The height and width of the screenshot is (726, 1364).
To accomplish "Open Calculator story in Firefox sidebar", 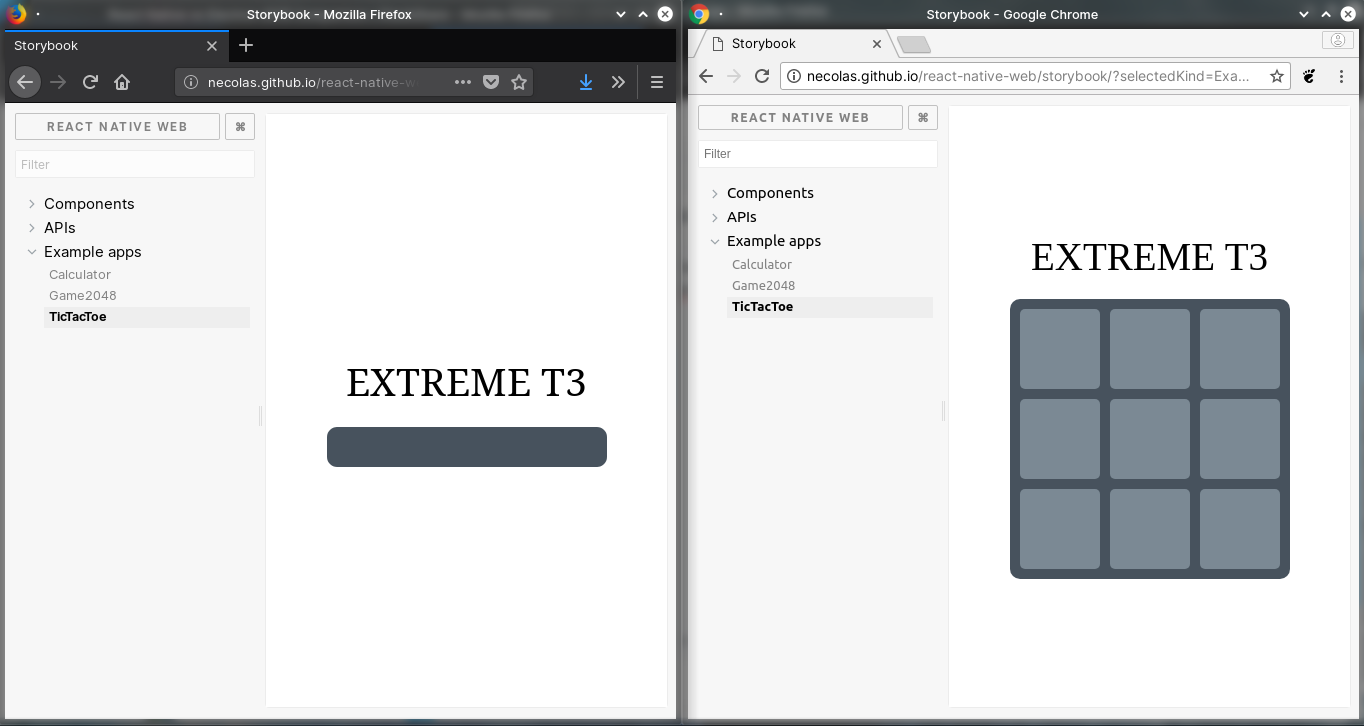I will 80,274.
